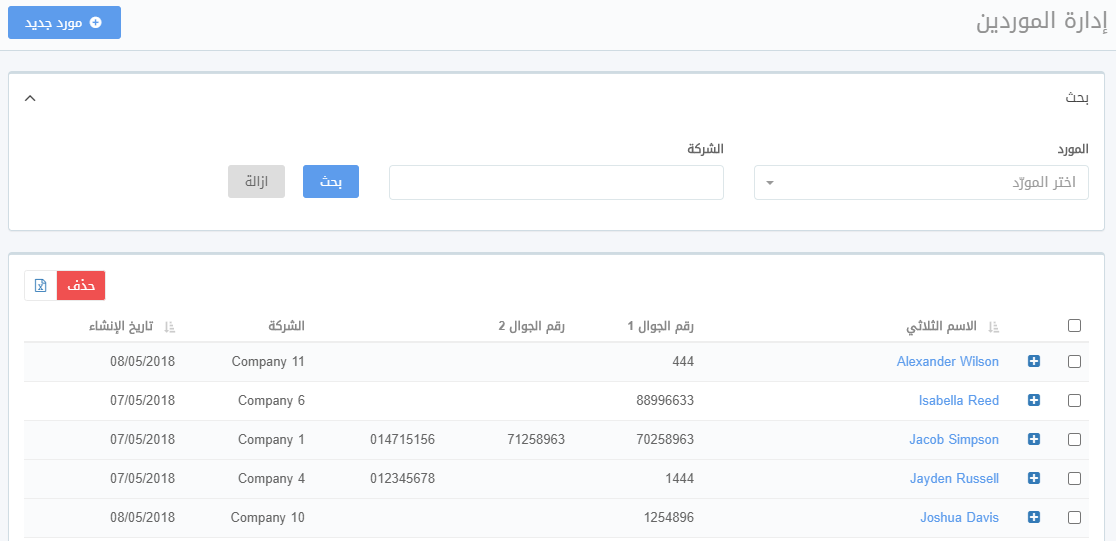Click the Excel export icon
Viewport: 1116px width, 541px height.
click(x=41, y=286)
